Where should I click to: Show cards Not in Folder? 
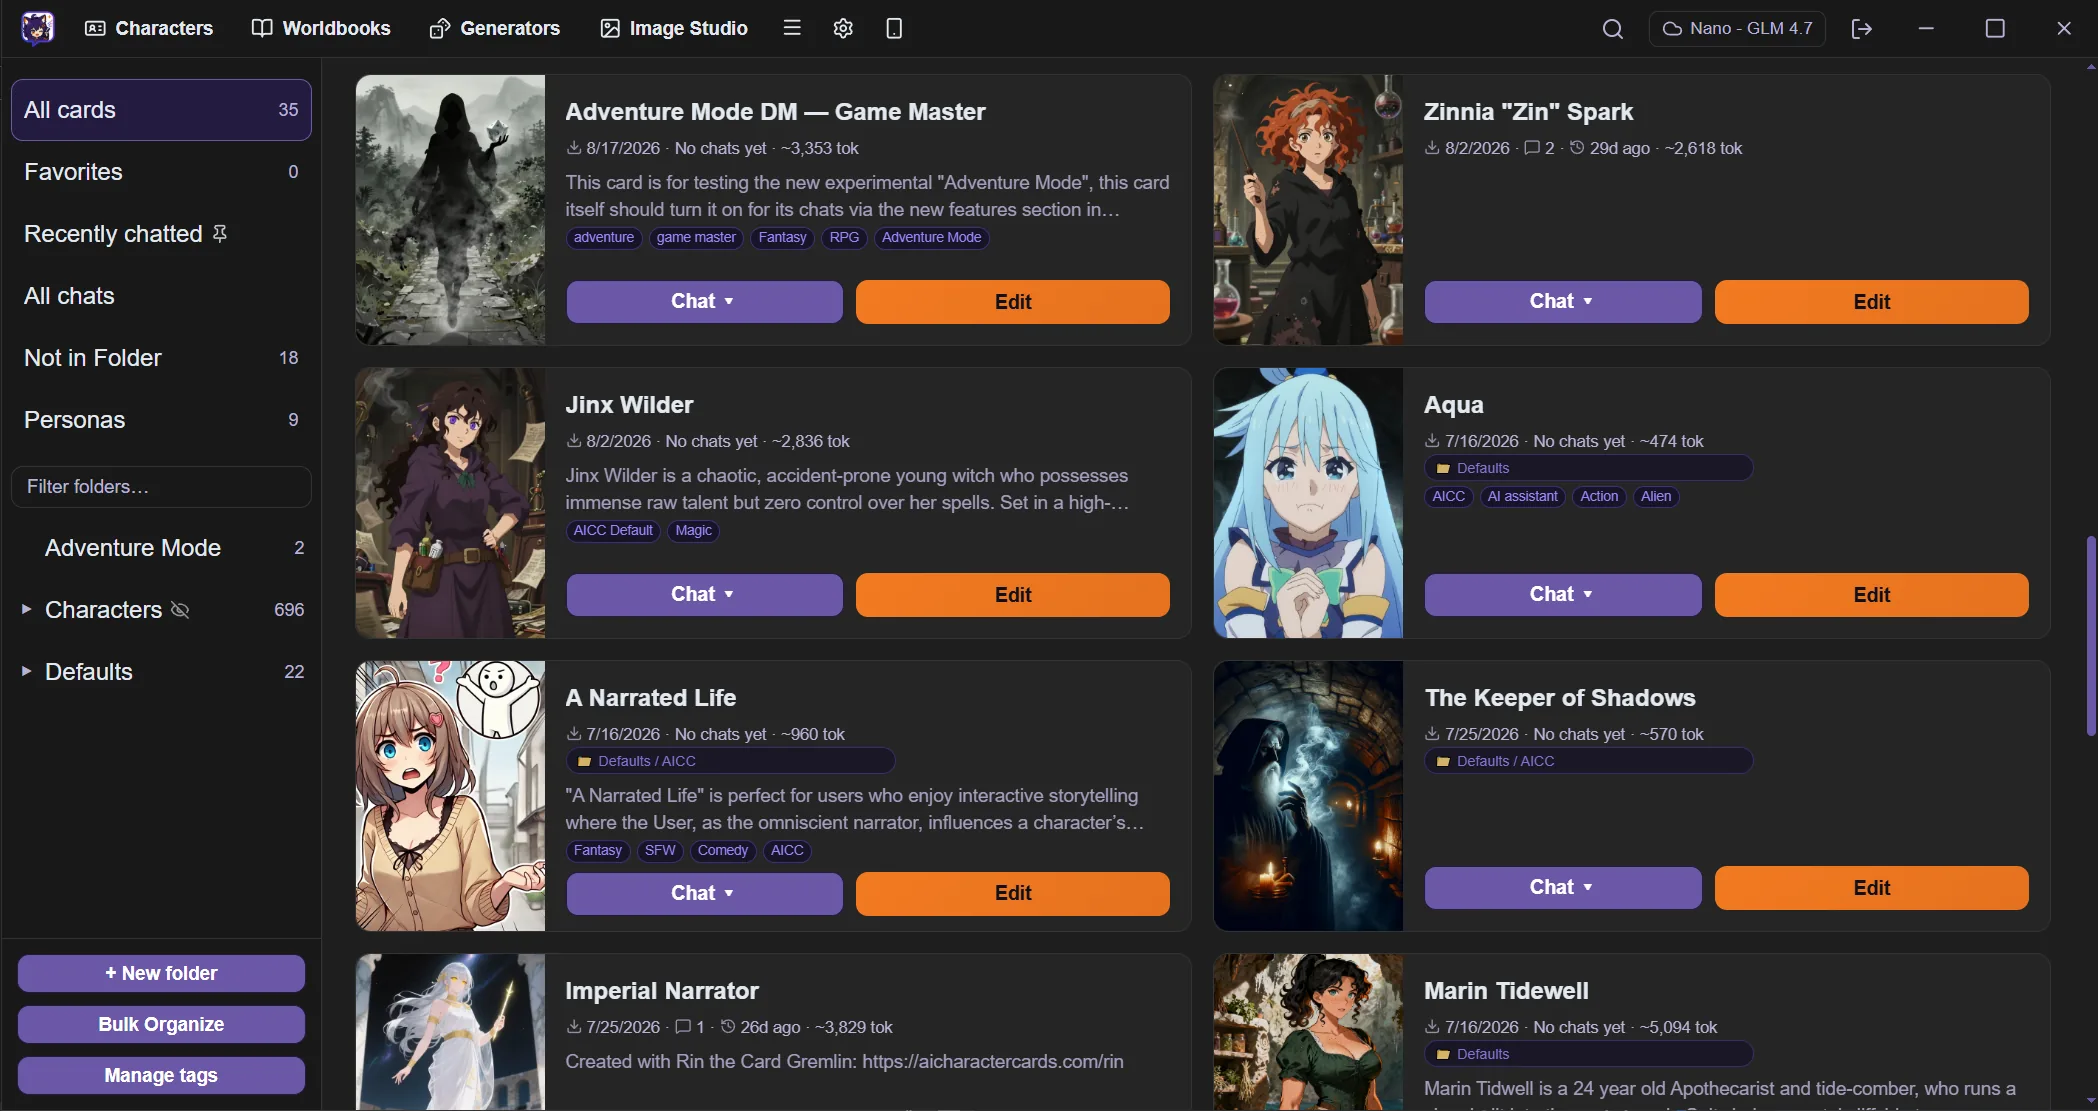pyautogui.click(x=161, y=358)
